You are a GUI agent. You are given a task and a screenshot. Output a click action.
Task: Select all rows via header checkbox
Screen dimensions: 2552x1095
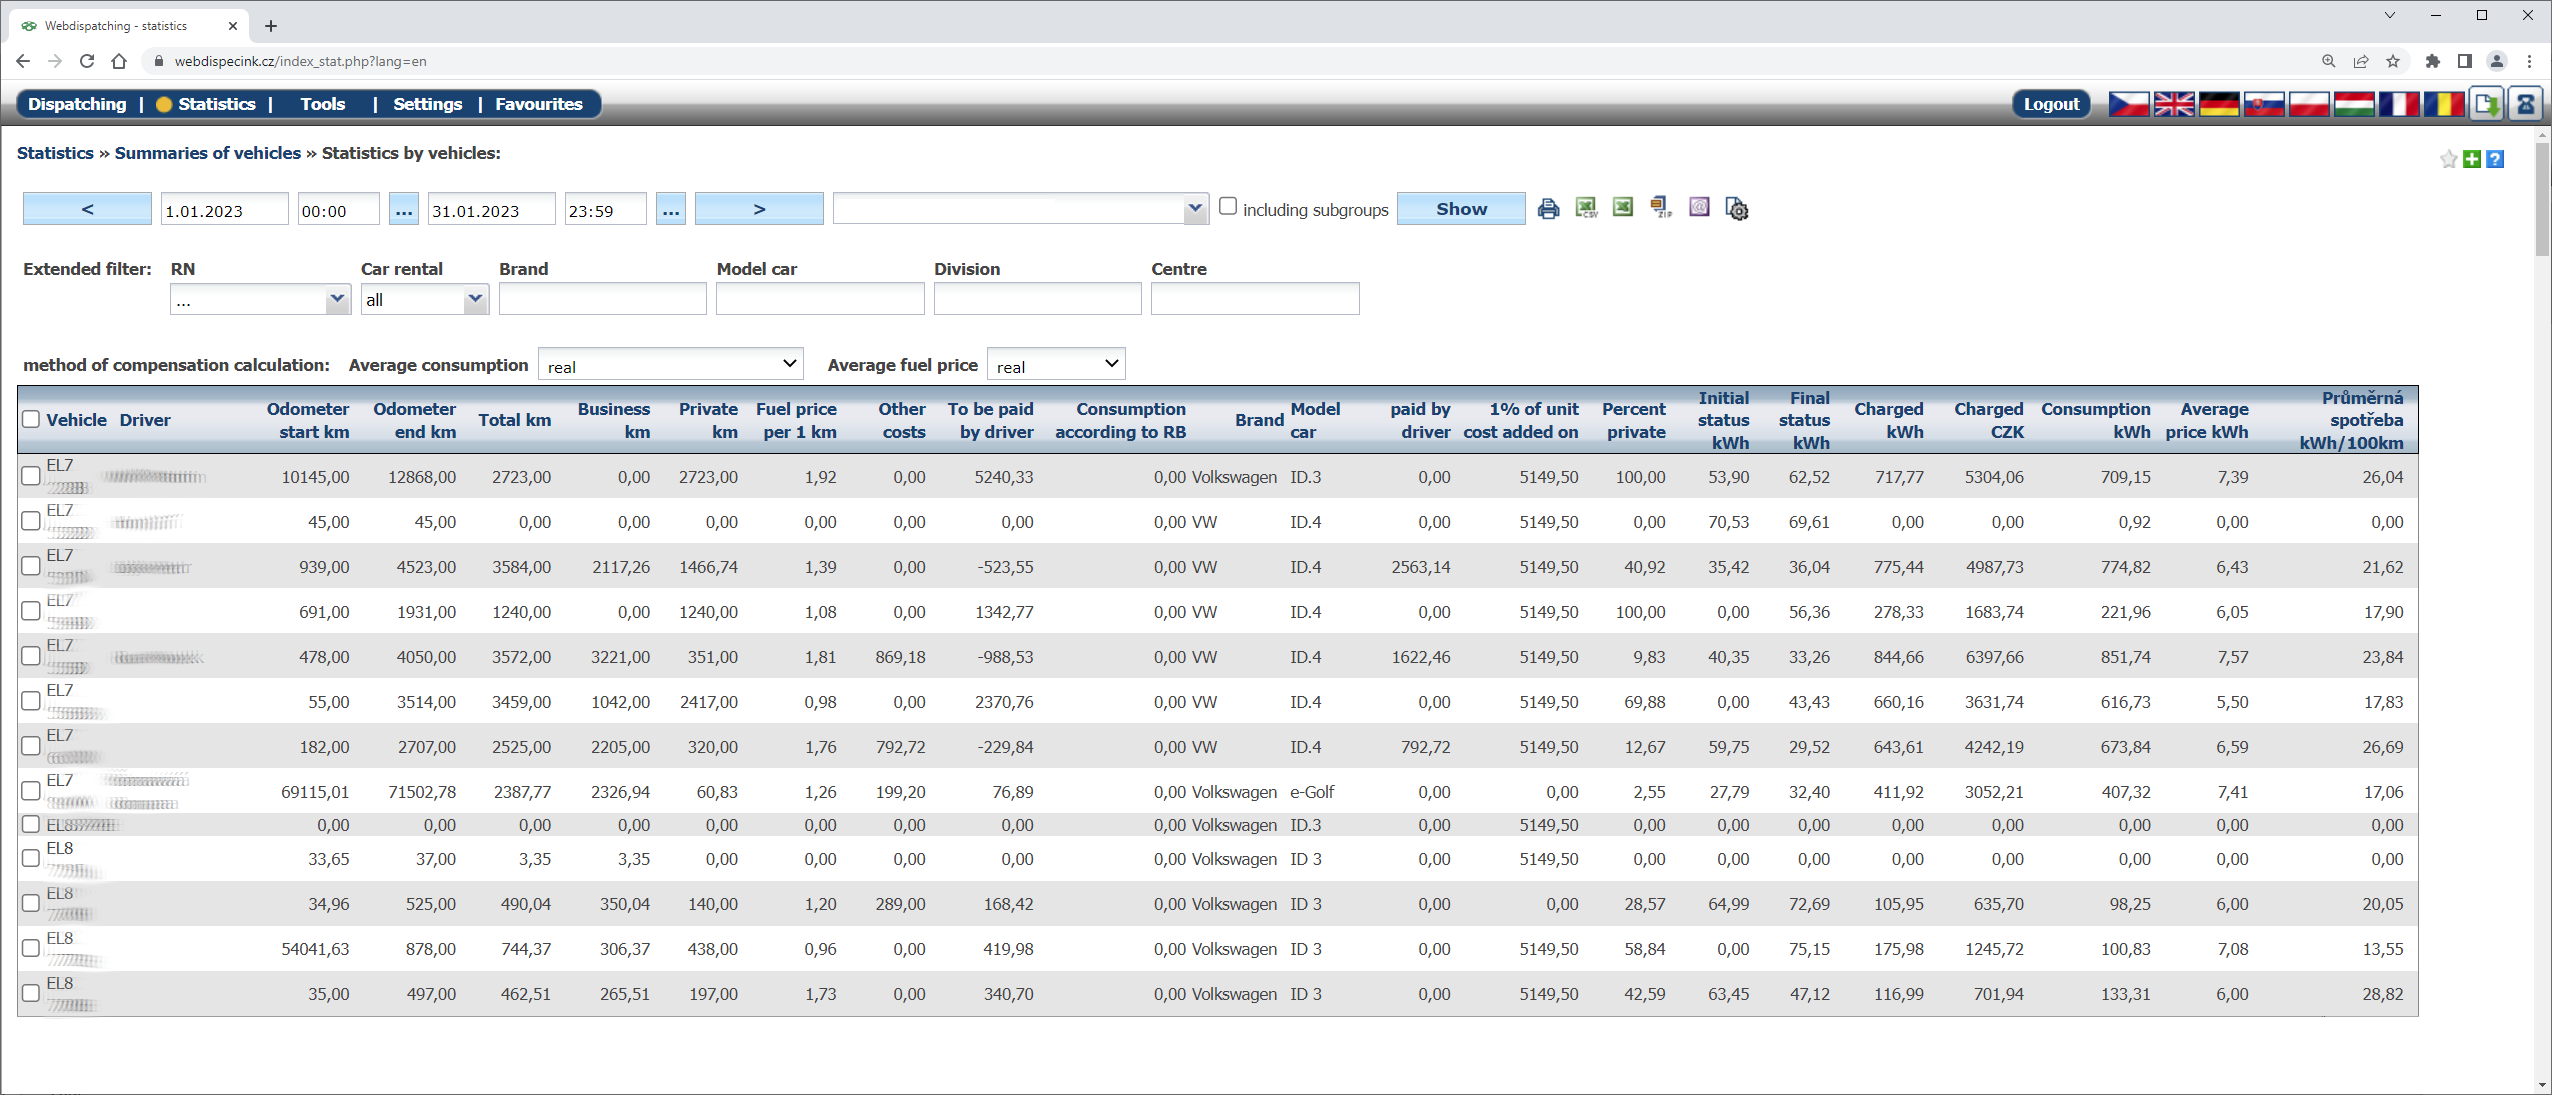31,419
